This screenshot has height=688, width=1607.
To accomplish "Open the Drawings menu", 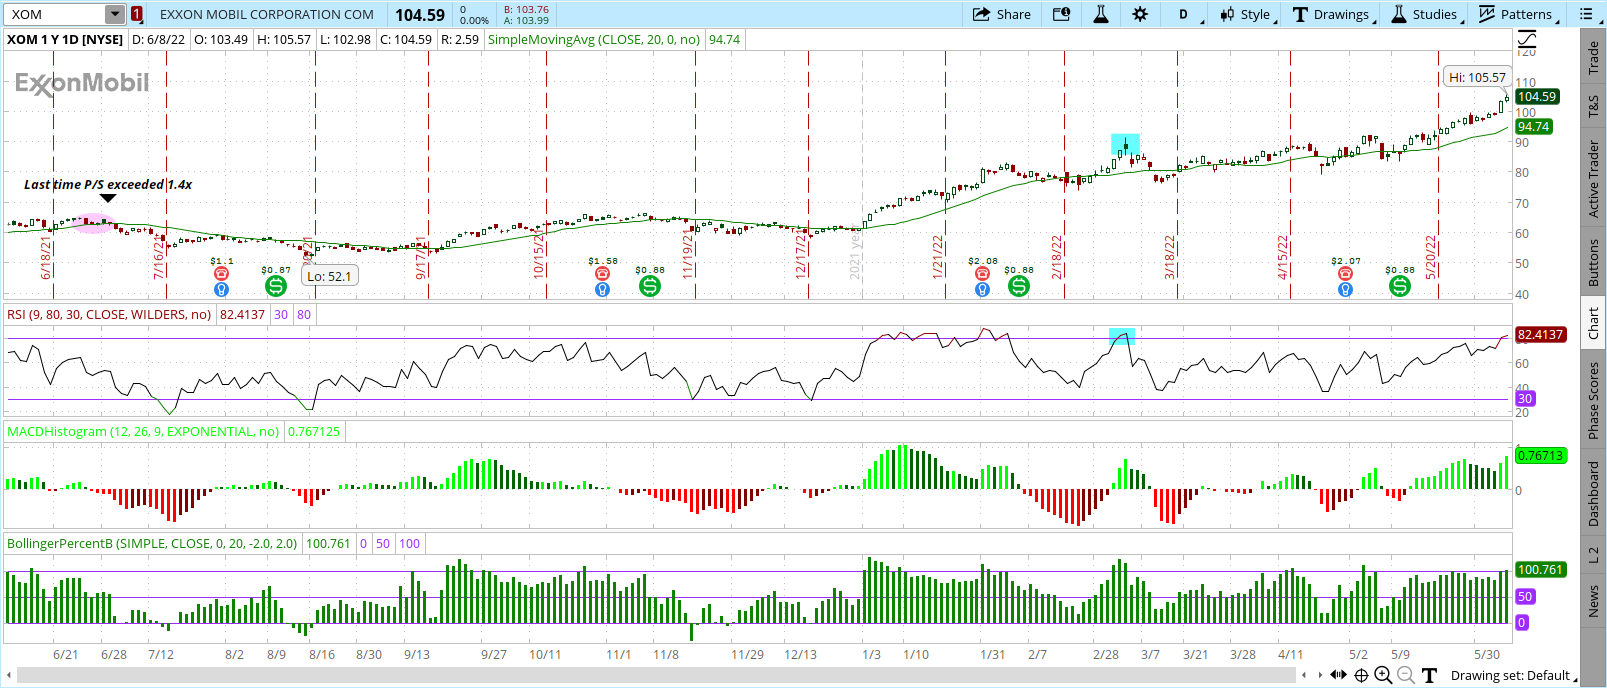I will tap(1331, 14).
